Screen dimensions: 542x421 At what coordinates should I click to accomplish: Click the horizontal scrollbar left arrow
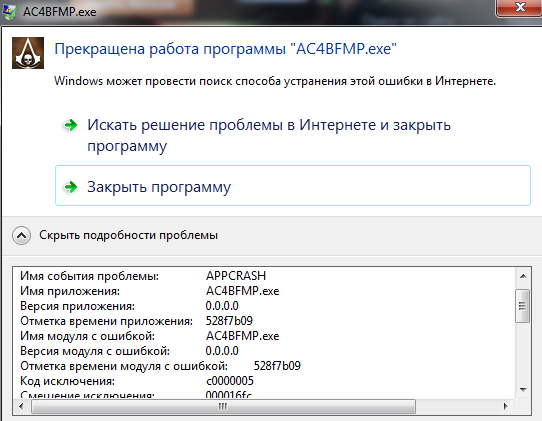(x=21, y=406)
